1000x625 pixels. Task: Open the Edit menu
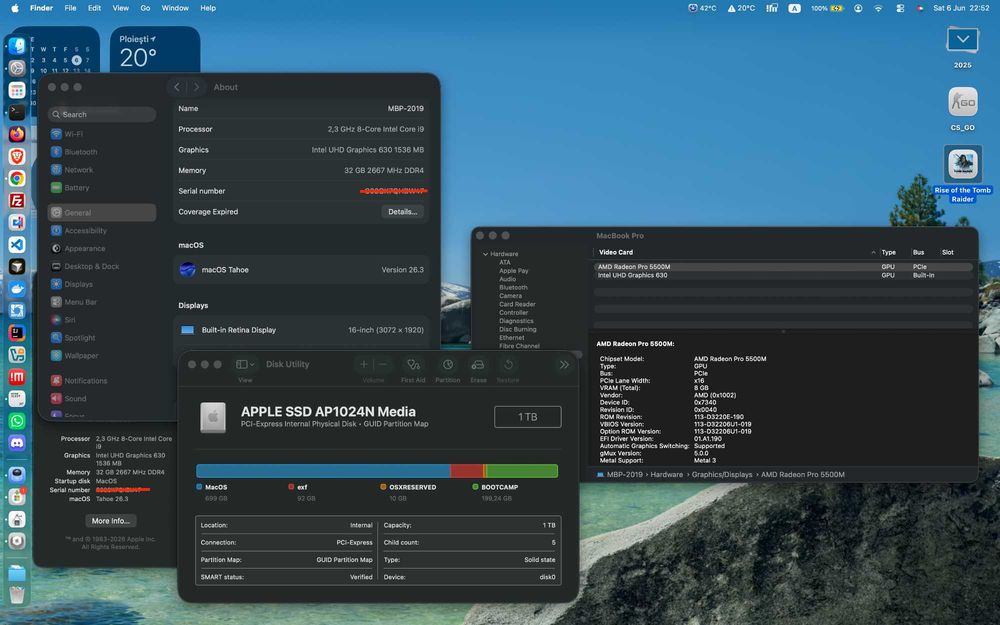coord(94,8)
